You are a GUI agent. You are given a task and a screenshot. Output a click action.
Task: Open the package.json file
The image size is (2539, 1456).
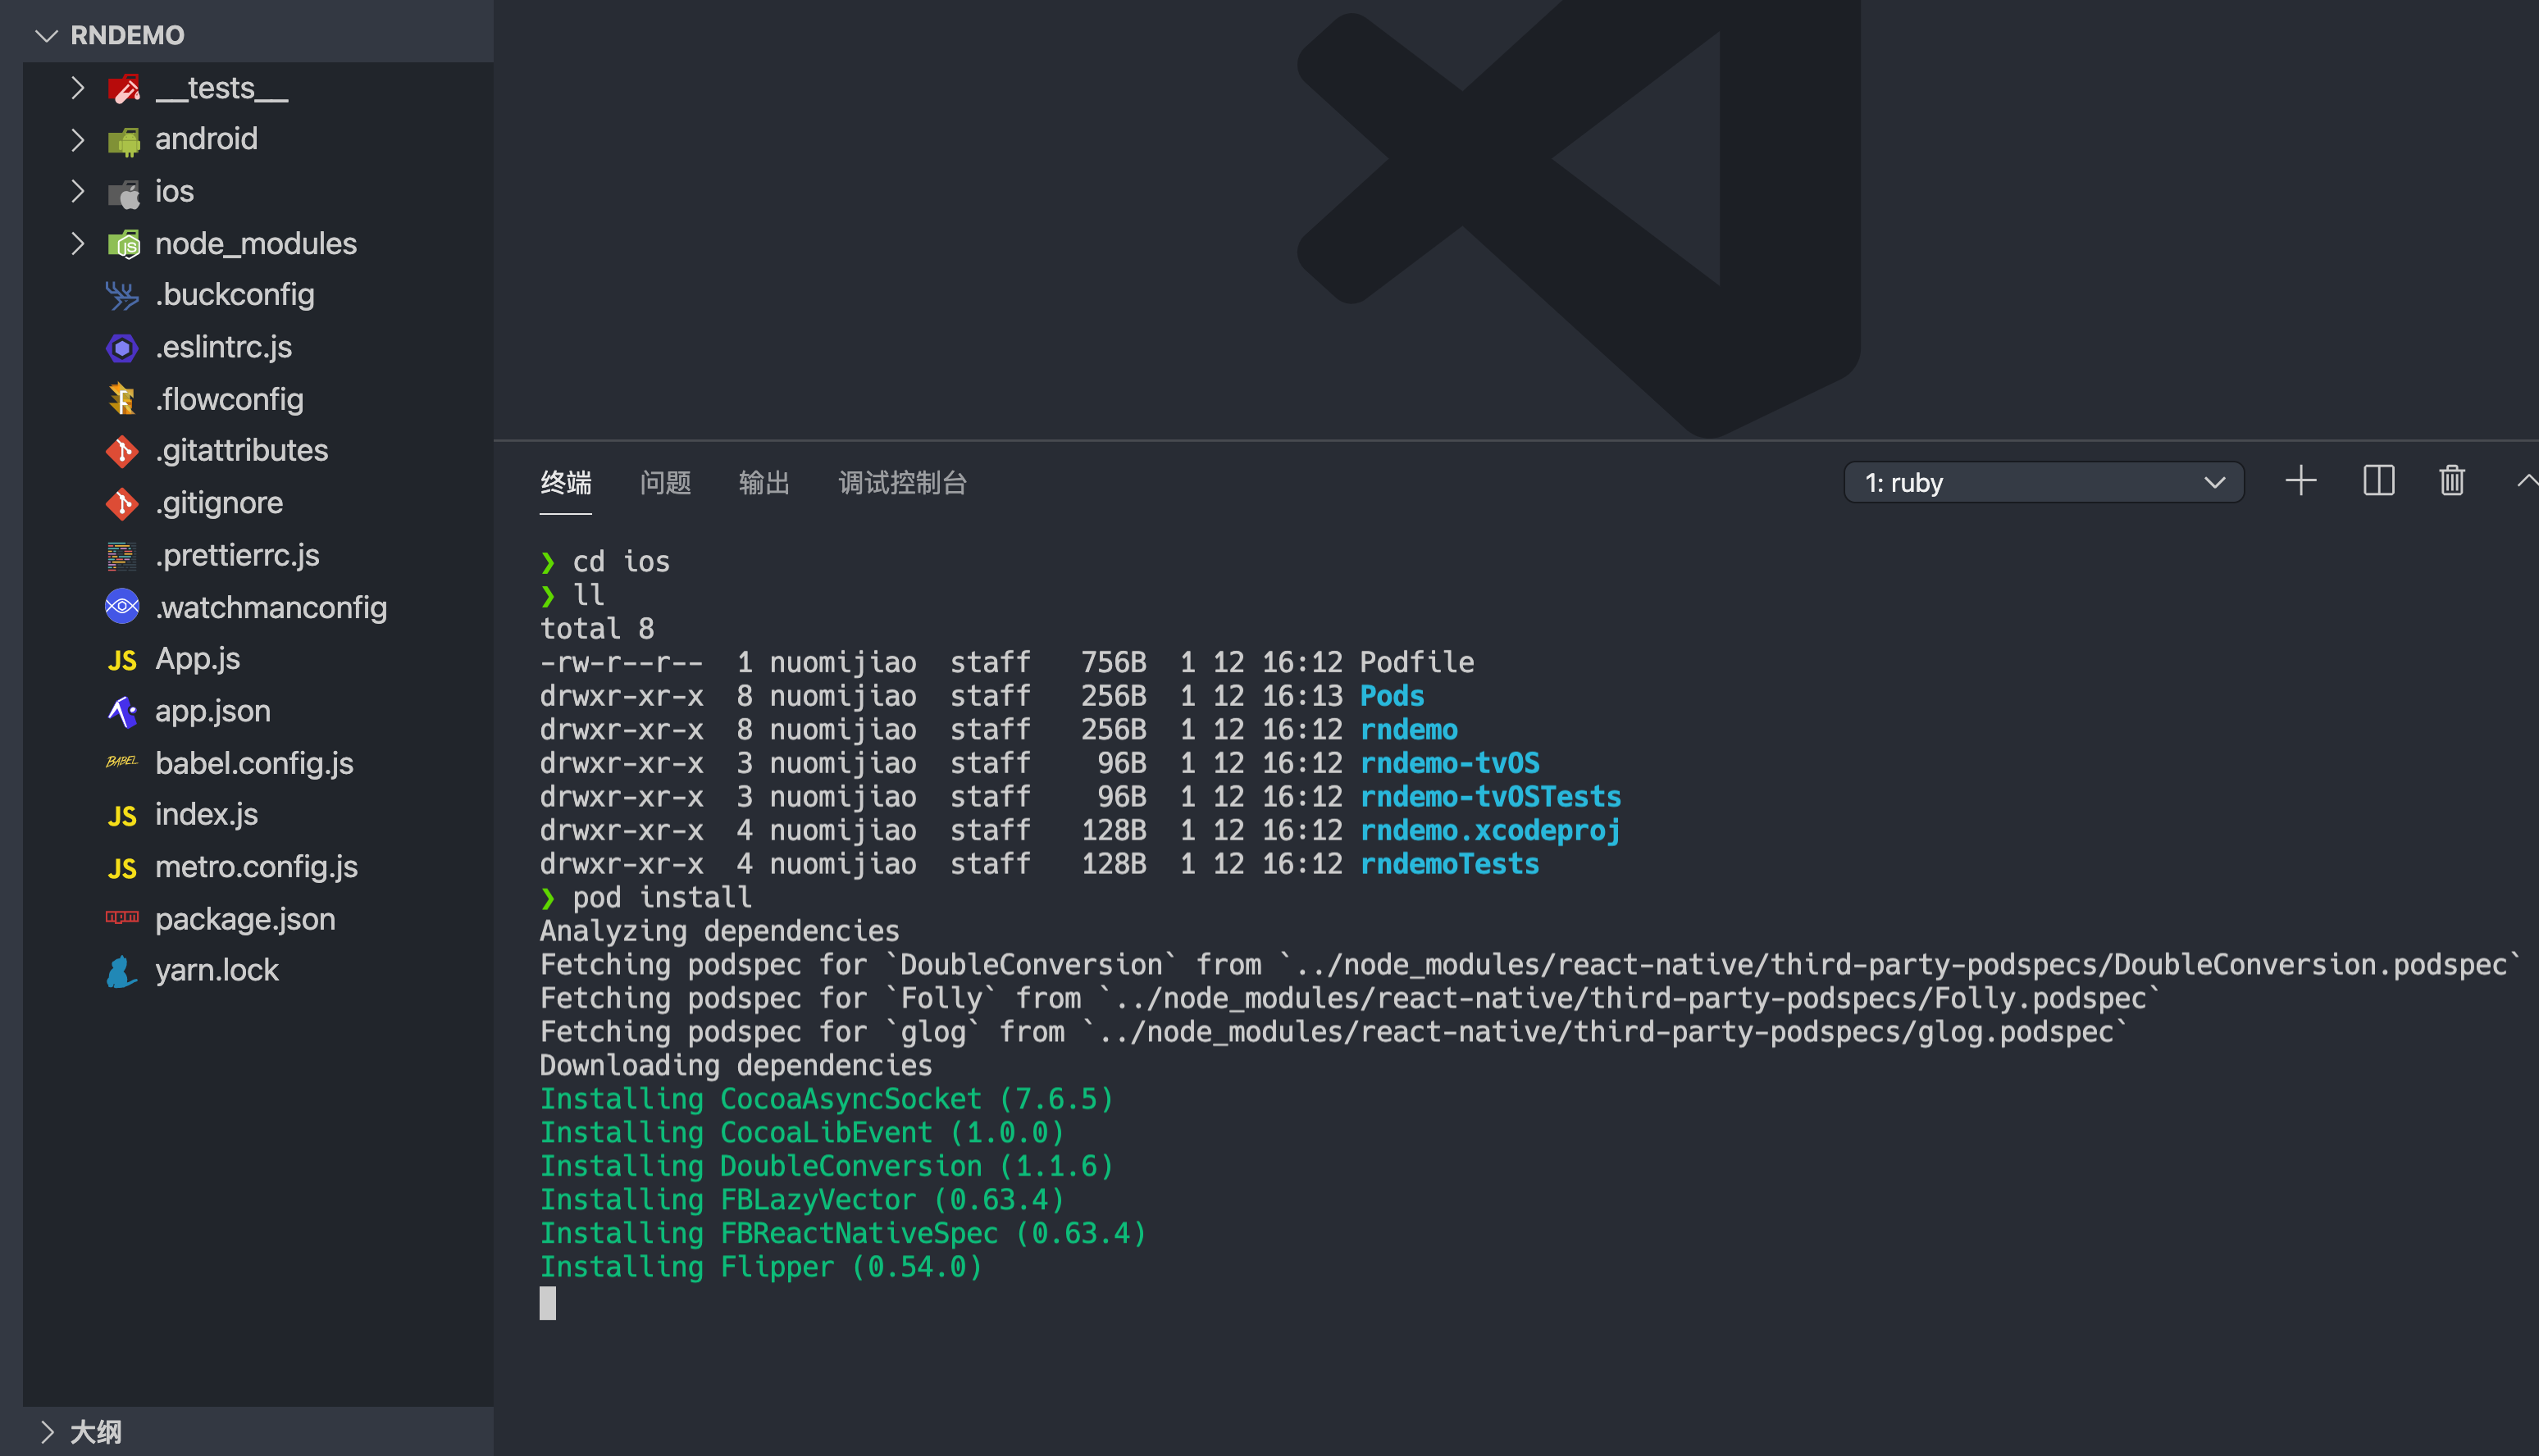coord(245,919)
